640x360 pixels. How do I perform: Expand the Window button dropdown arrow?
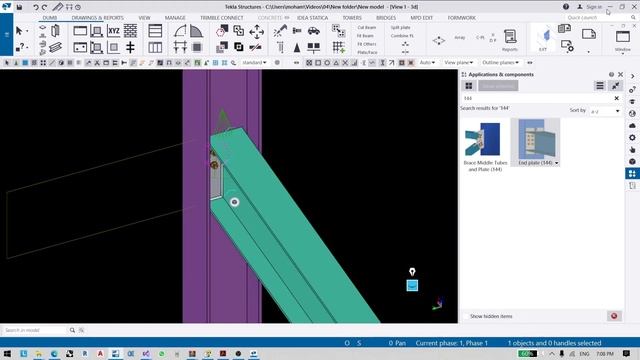[622, 53]
